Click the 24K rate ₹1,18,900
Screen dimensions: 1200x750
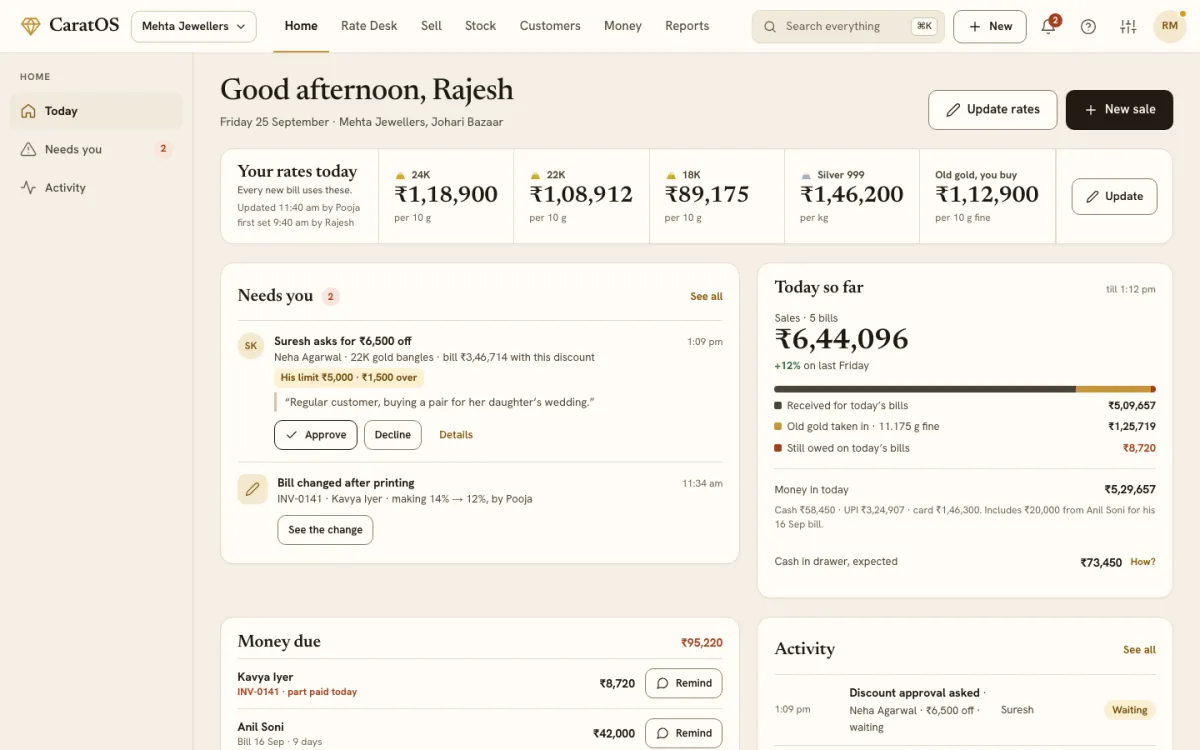pos(446,194)
